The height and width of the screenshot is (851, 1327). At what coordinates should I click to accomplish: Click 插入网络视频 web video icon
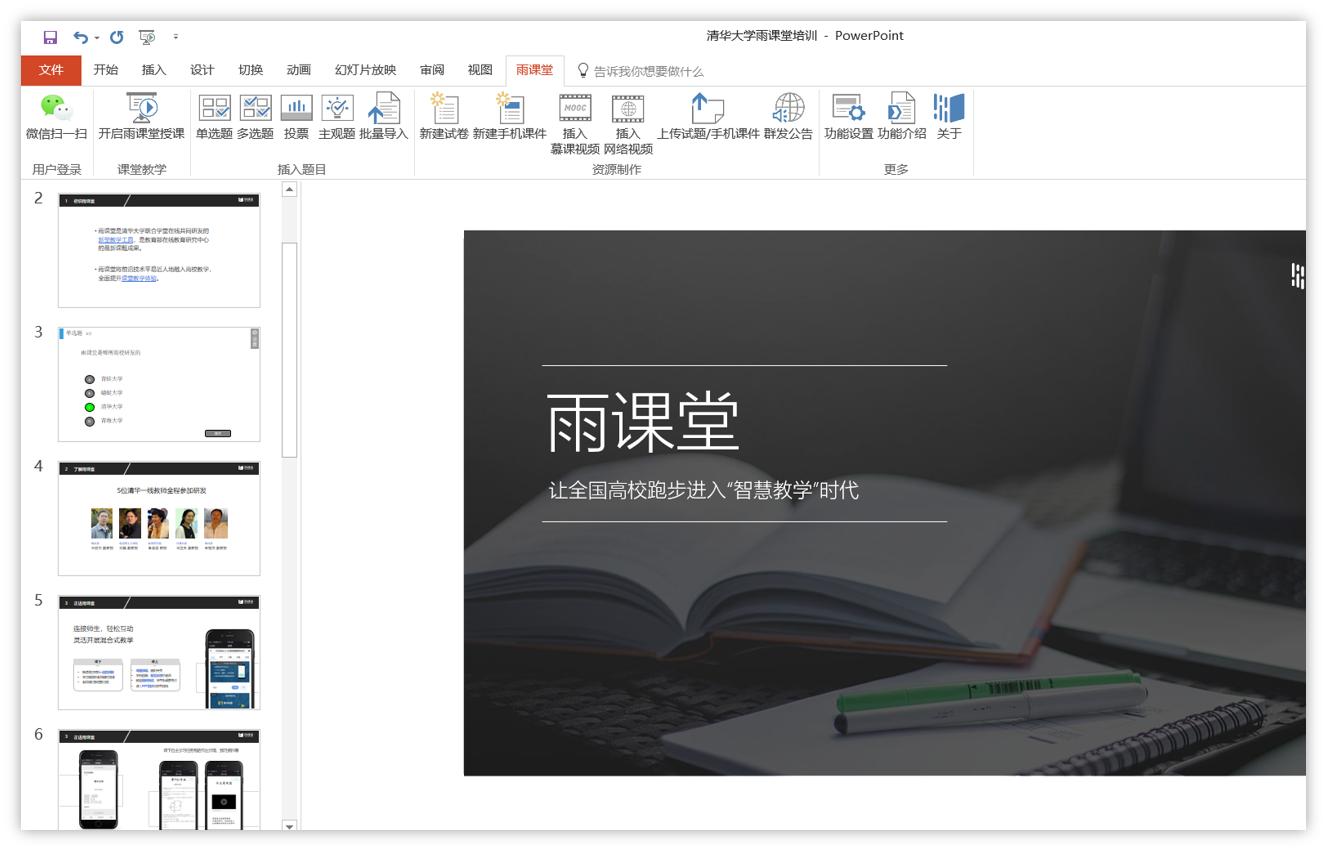tap(628, 124)
